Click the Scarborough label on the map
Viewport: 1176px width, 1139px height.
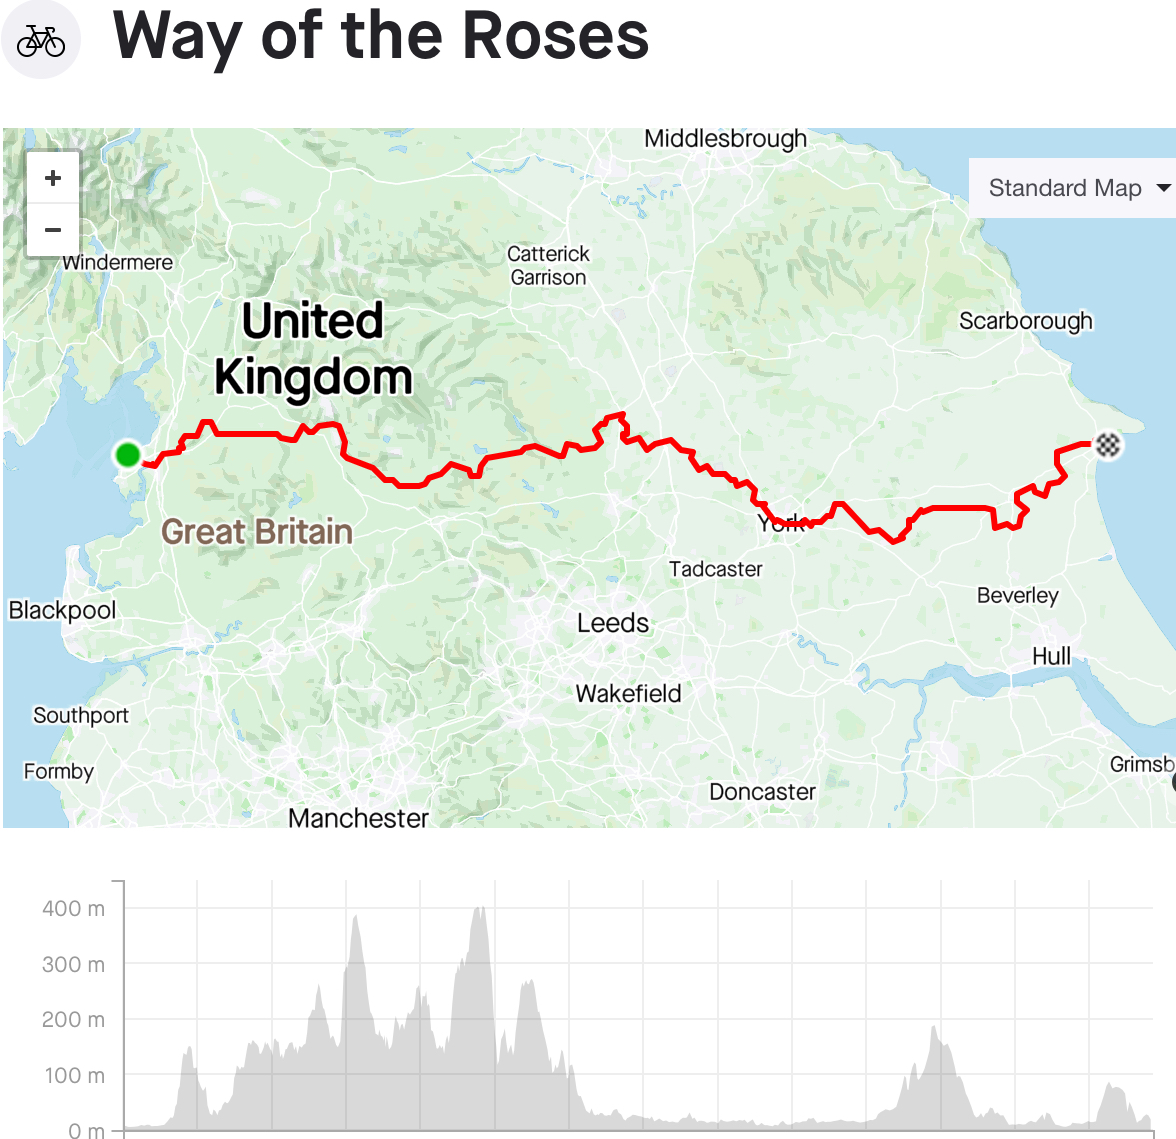tap(1025, 321)
